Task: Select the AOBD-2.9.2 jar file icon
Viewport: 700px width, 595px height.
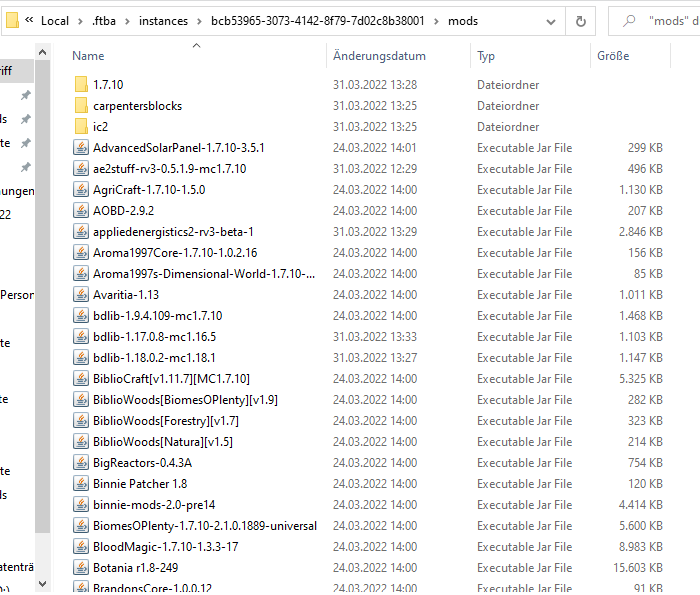Action: pyautogui.click(x=81, y=210)
